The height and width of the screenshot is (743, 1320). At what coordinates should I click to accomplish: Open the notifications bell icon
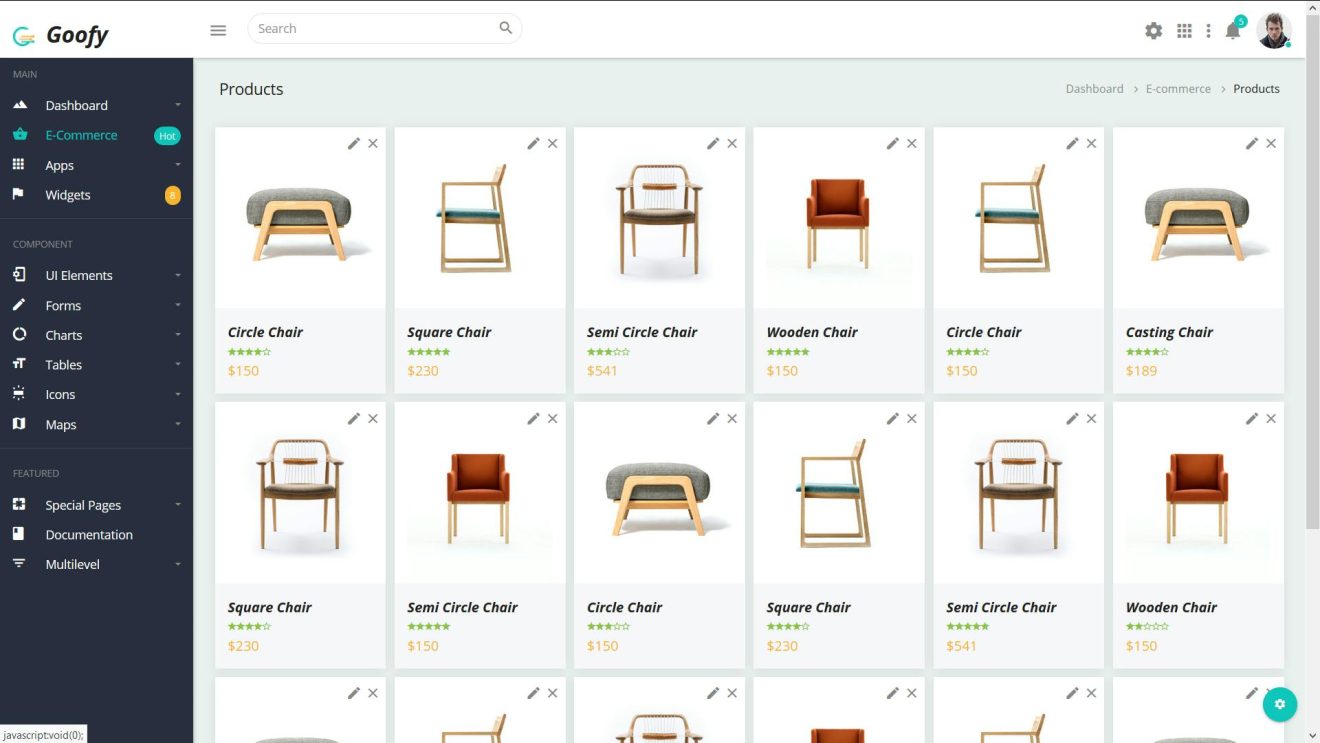pyautogui.click(x=1232, y=31)
